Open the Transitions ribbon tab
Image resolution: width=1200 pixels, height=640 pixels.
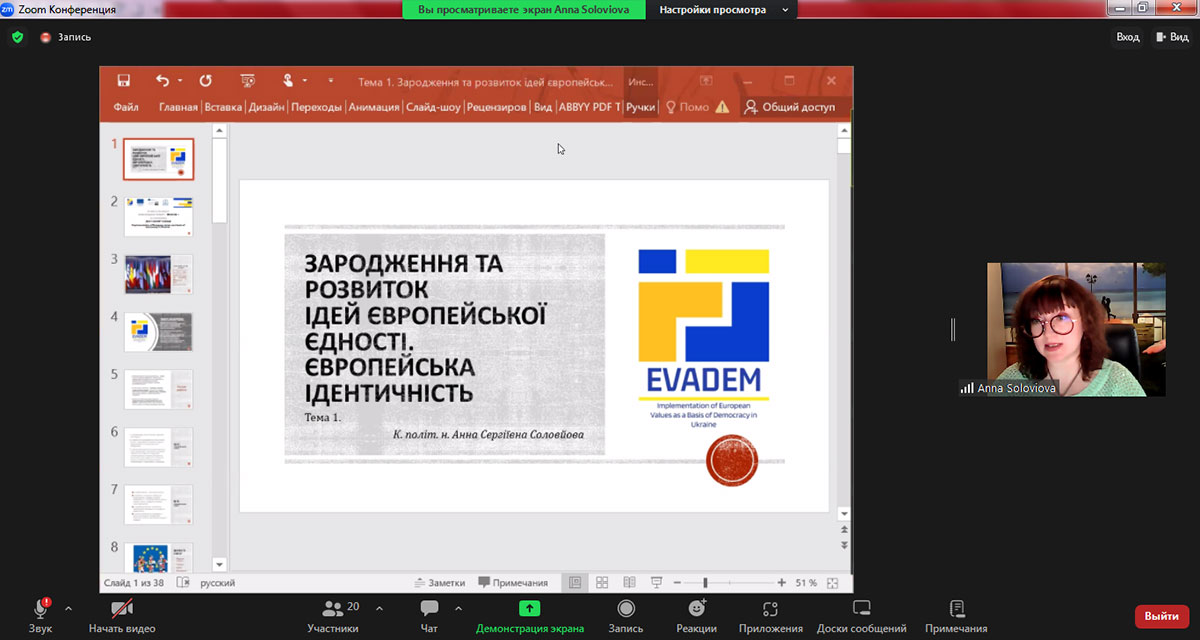point(316,107)
